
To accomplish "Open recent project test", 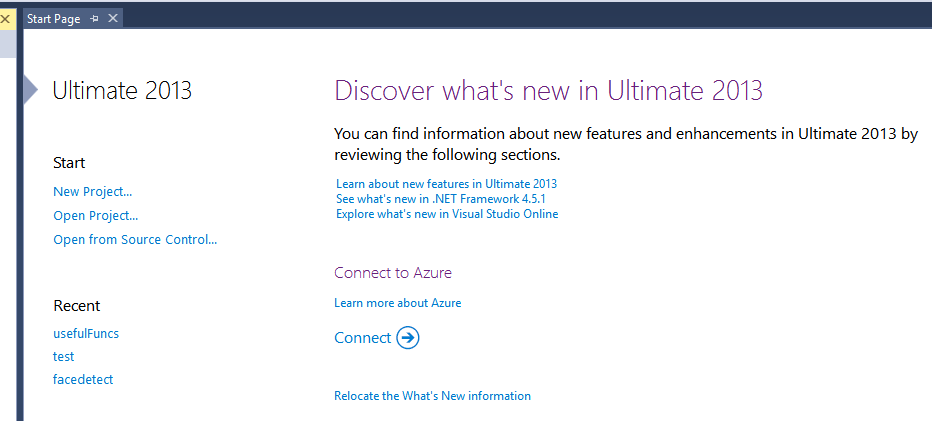I will click(64, 357).
